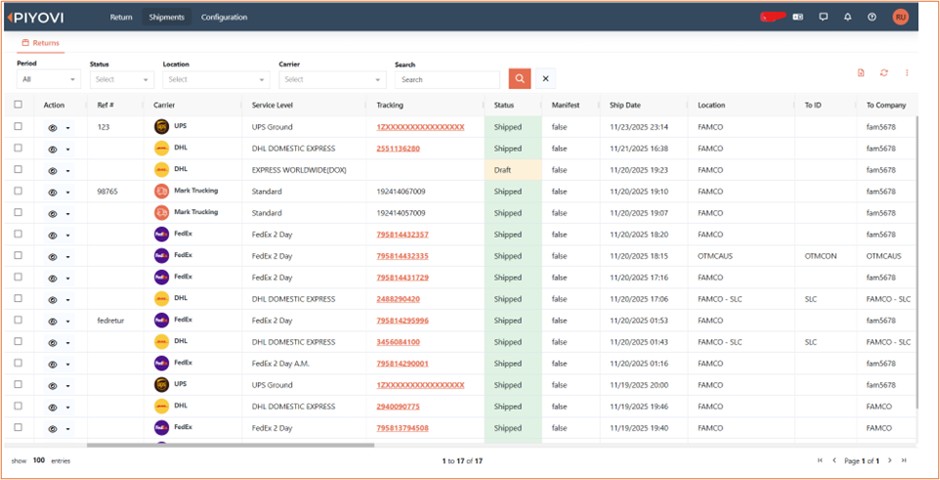The image size is (940, 480).
Task: Open the language translate icon in header
Action: 798,17
